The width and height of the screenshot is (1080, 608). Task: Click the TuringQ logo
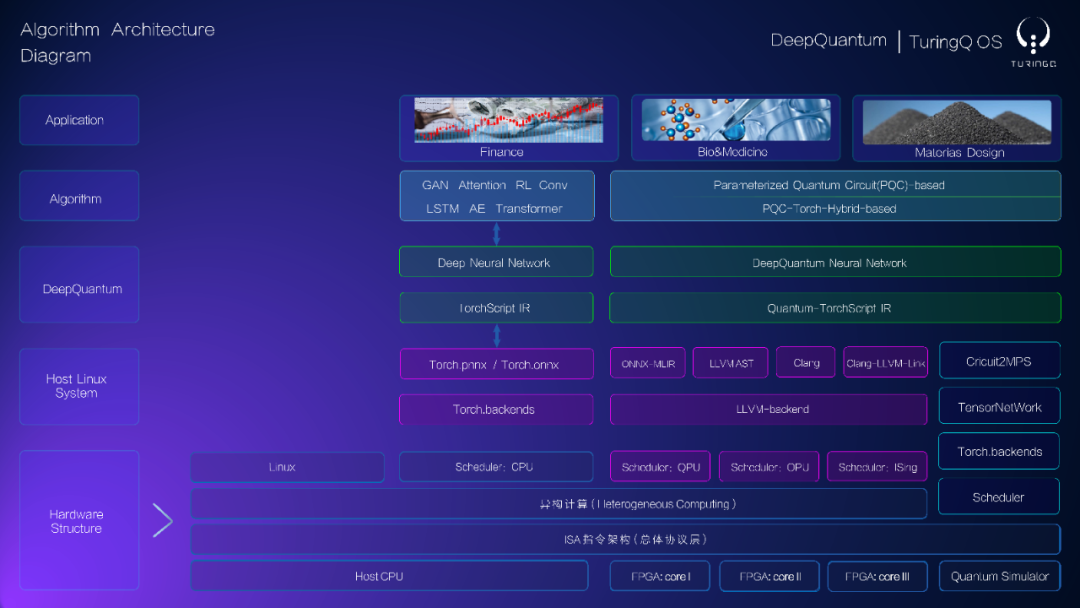1033,42
